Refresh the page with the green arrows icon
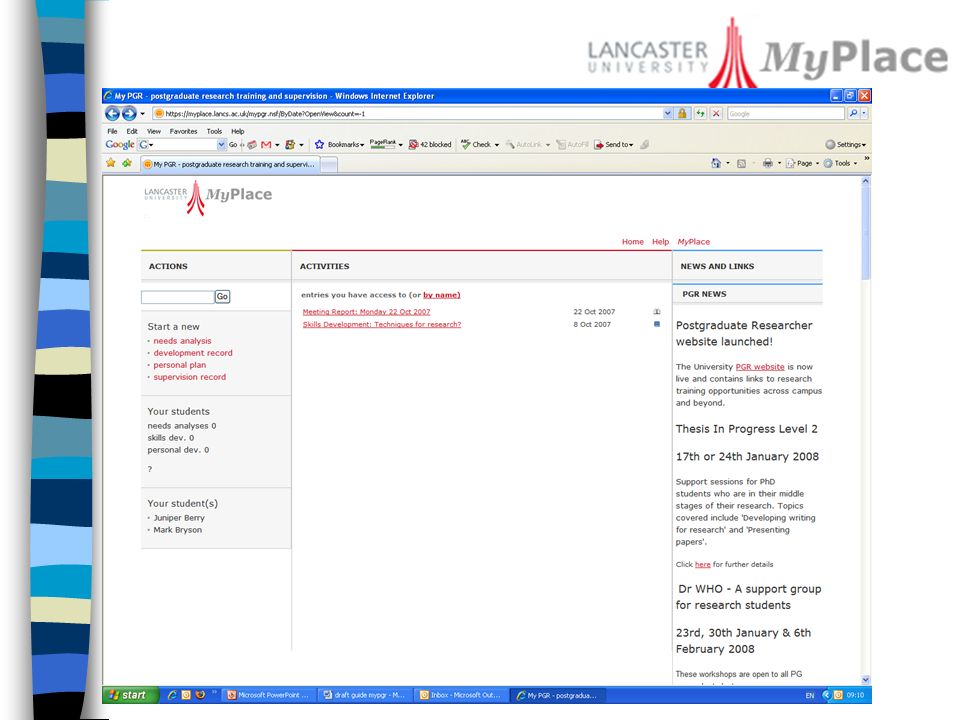The height and width of the screenshot is (720, 960). (x=700, y=113)
